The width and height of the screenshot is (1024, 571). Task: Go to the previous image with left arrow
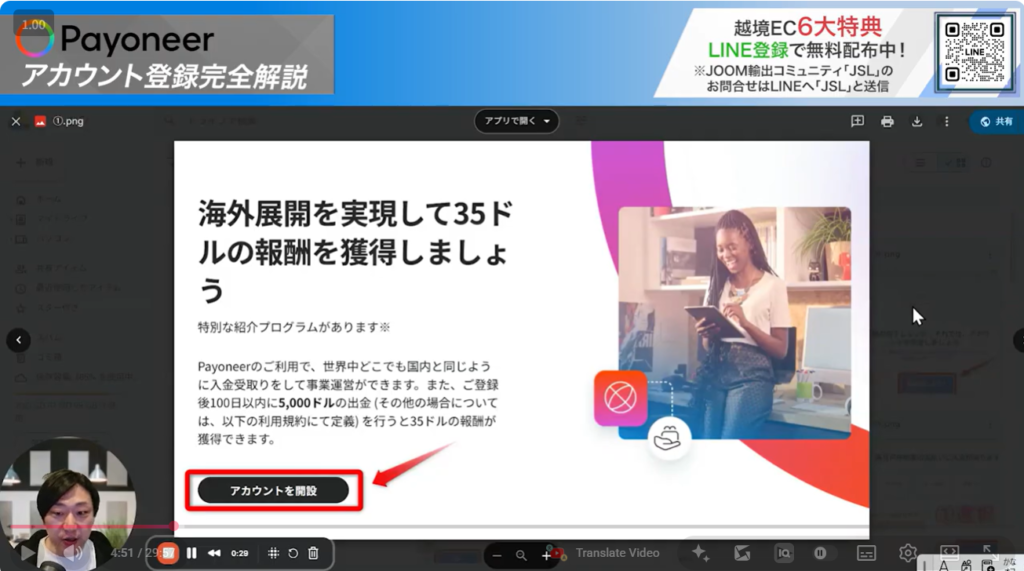click(x=18, y=340)
